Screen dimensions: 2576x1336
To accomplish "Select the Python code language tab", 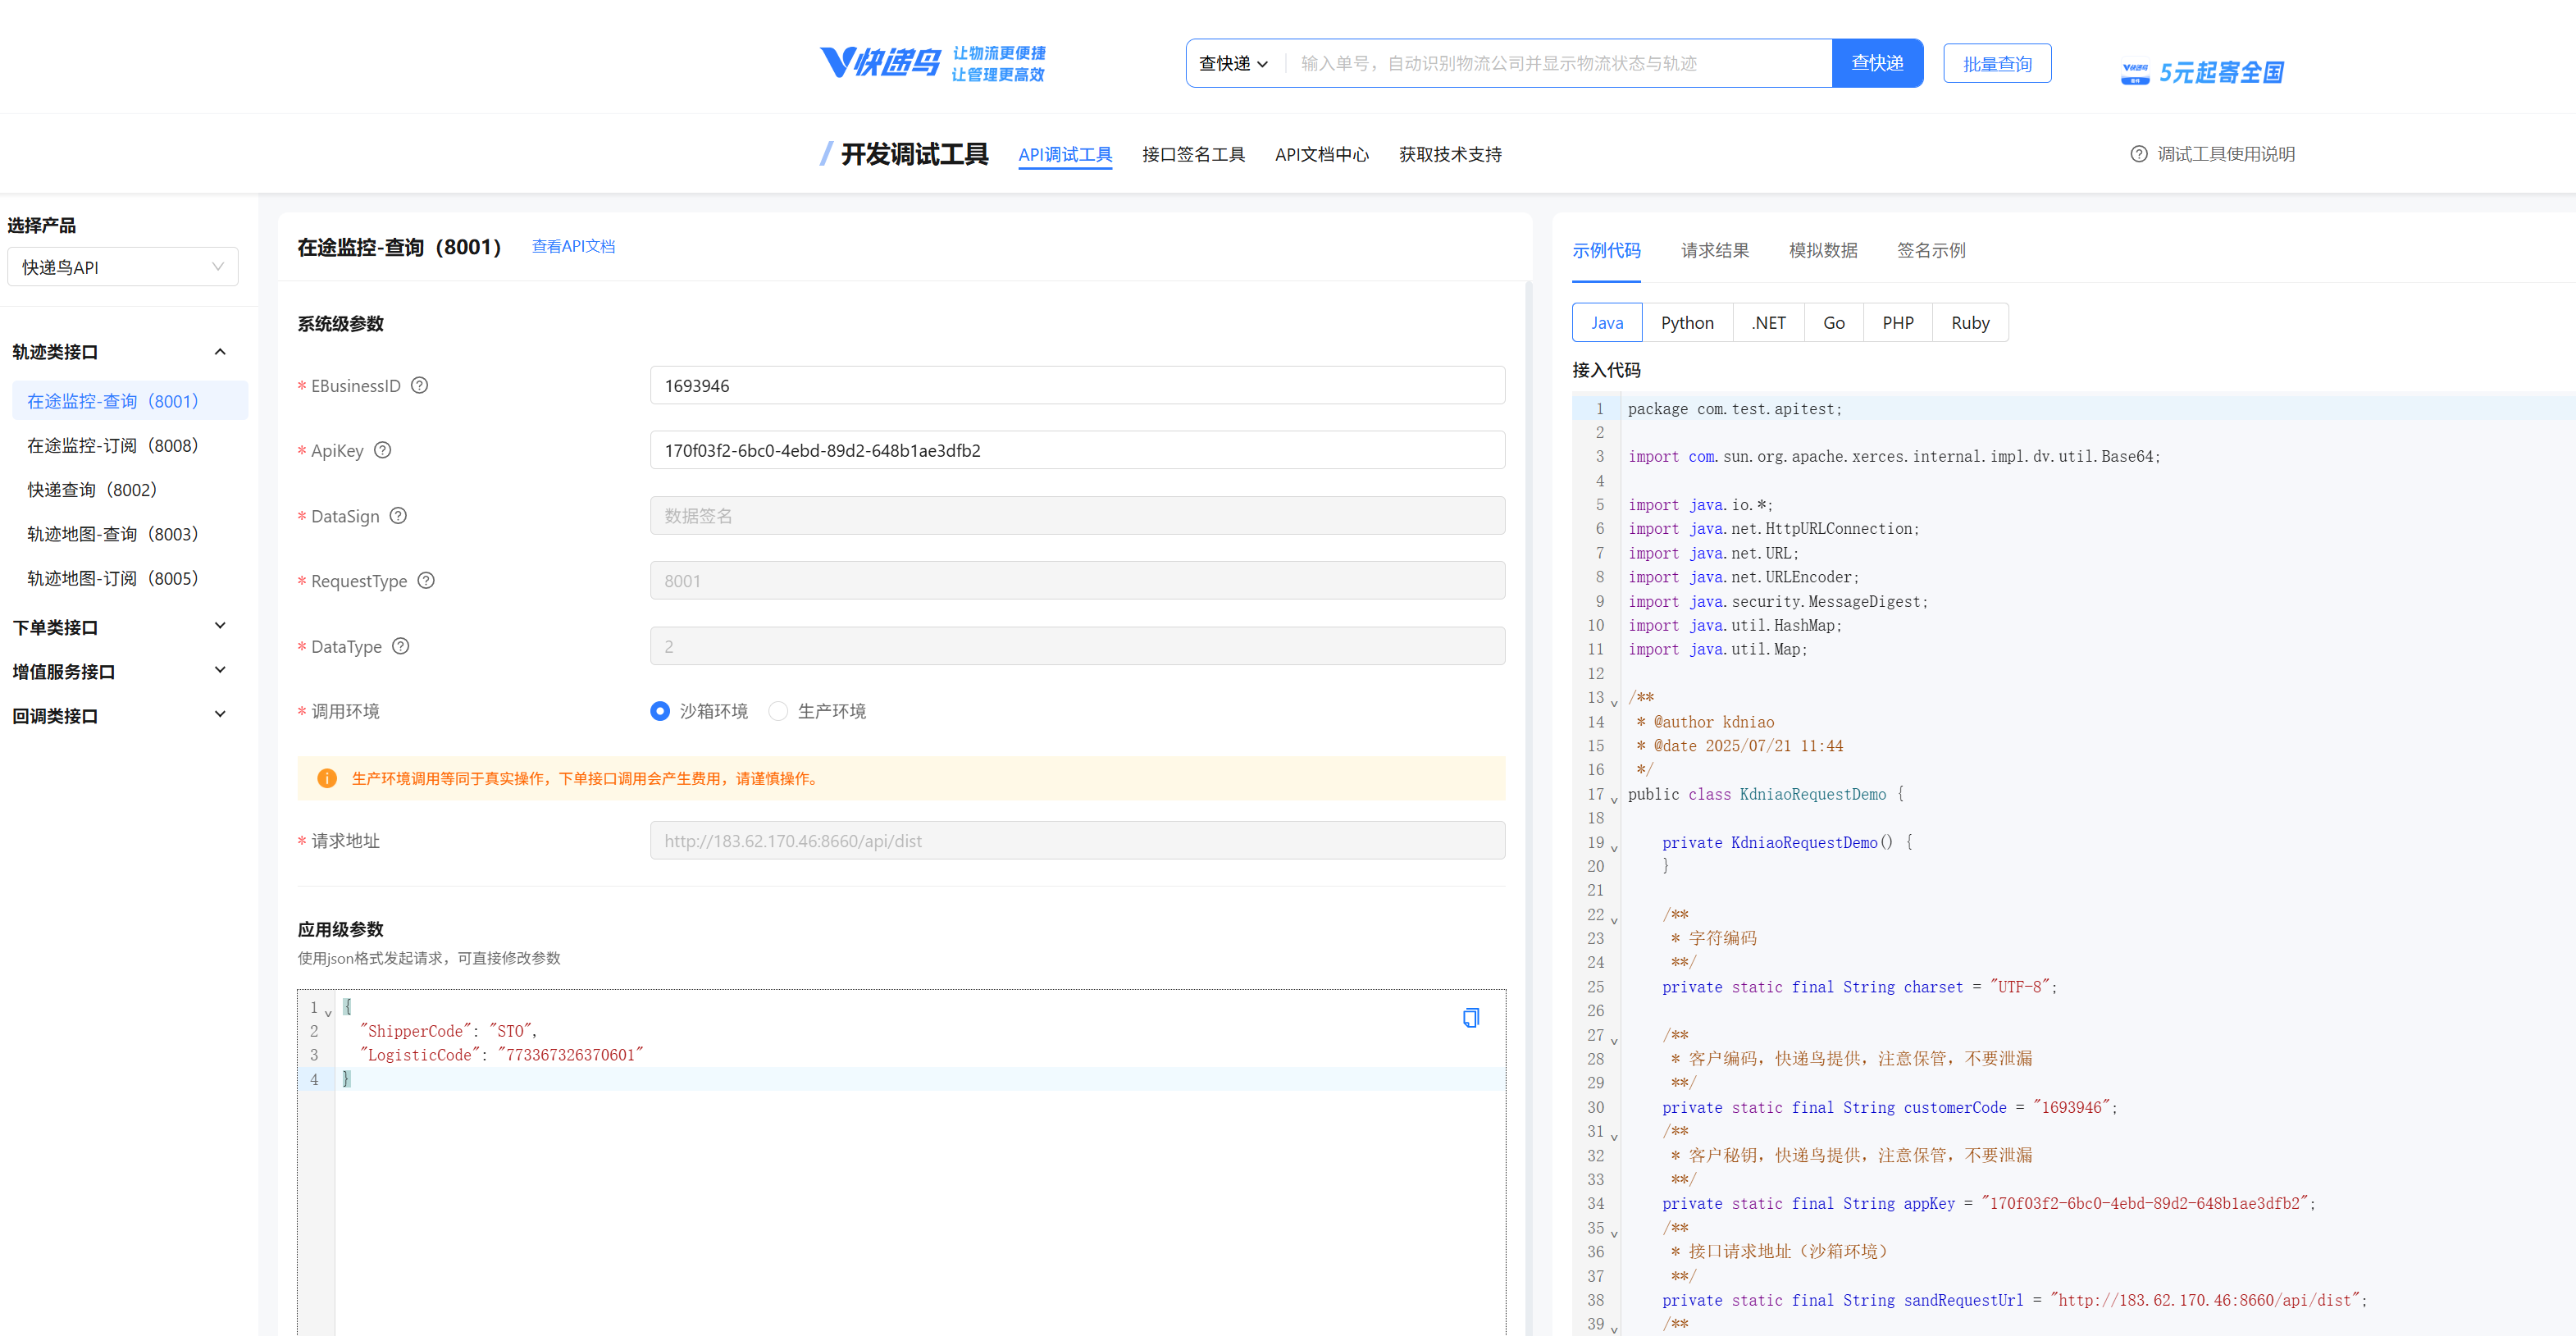I will pyautogui.click(x=1687, y=323).
